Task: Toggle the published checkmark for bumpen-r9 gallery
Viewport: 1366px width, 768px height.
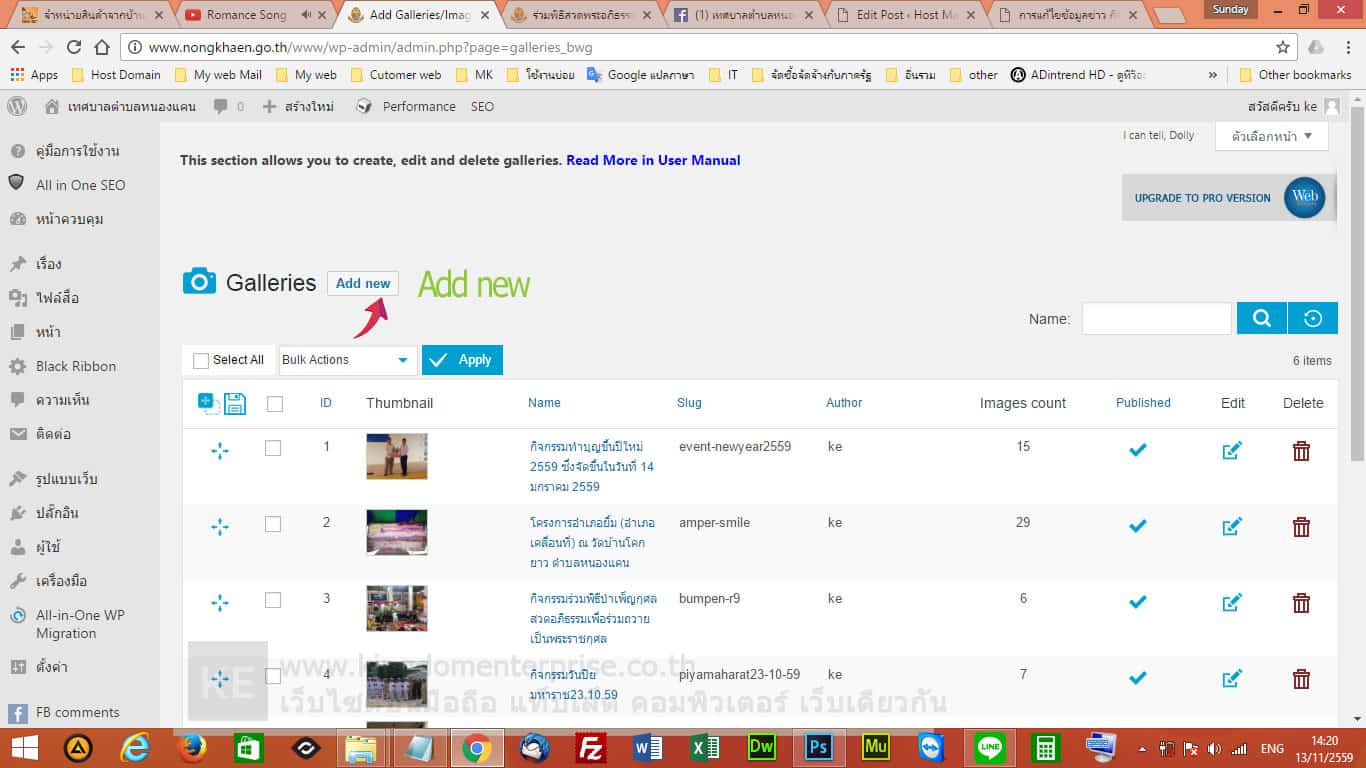Action: click(1137, 602)
